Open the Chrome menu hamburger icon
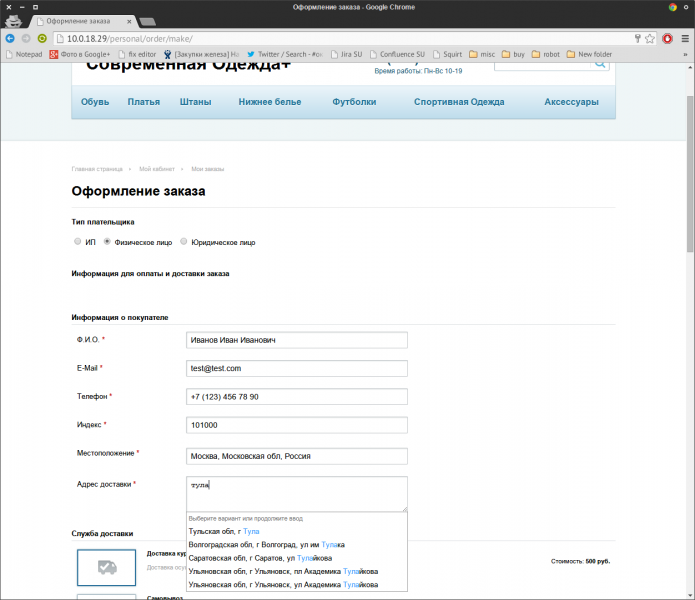Screen dimensions: 695x600 tap(683, 38)
